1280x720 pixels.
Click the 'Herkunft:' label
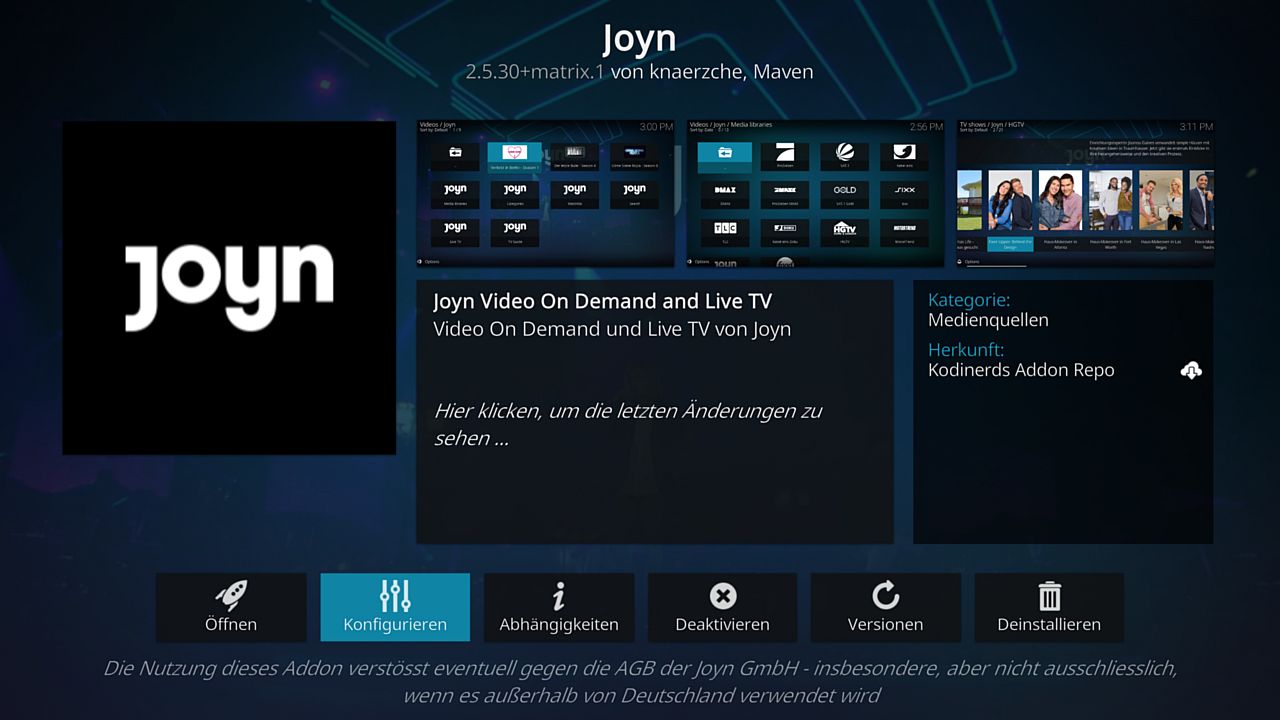coord(966,350)
